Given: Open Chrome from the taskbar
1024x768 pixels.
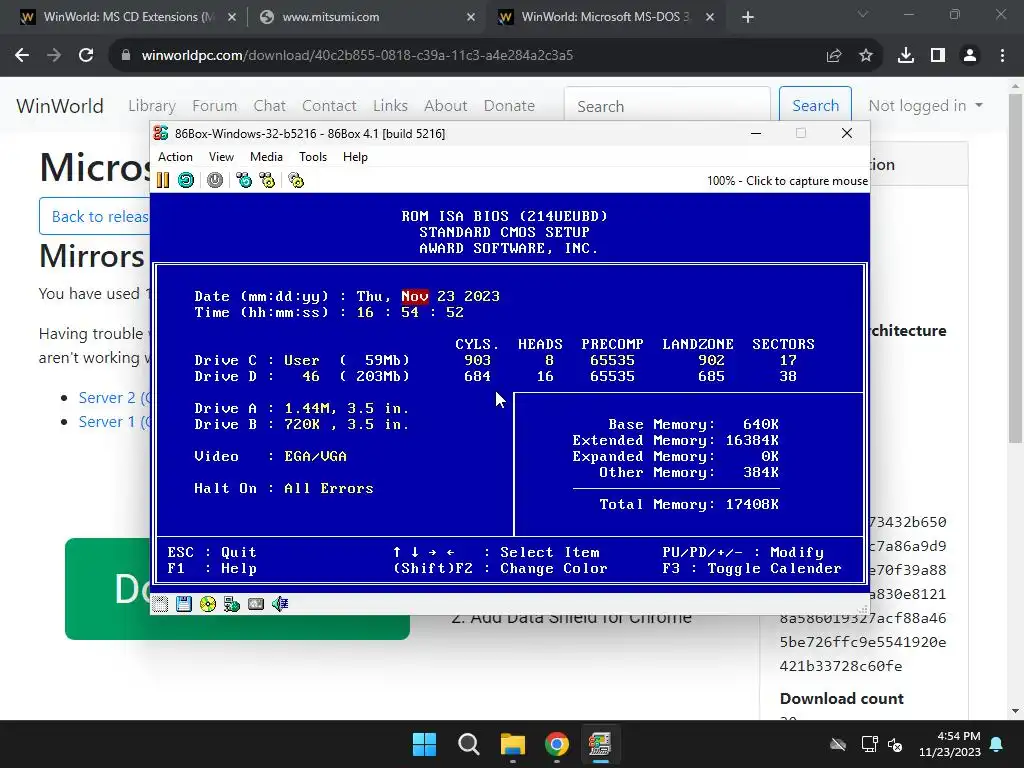Looking at the screenshot, I should coord(556,744).
